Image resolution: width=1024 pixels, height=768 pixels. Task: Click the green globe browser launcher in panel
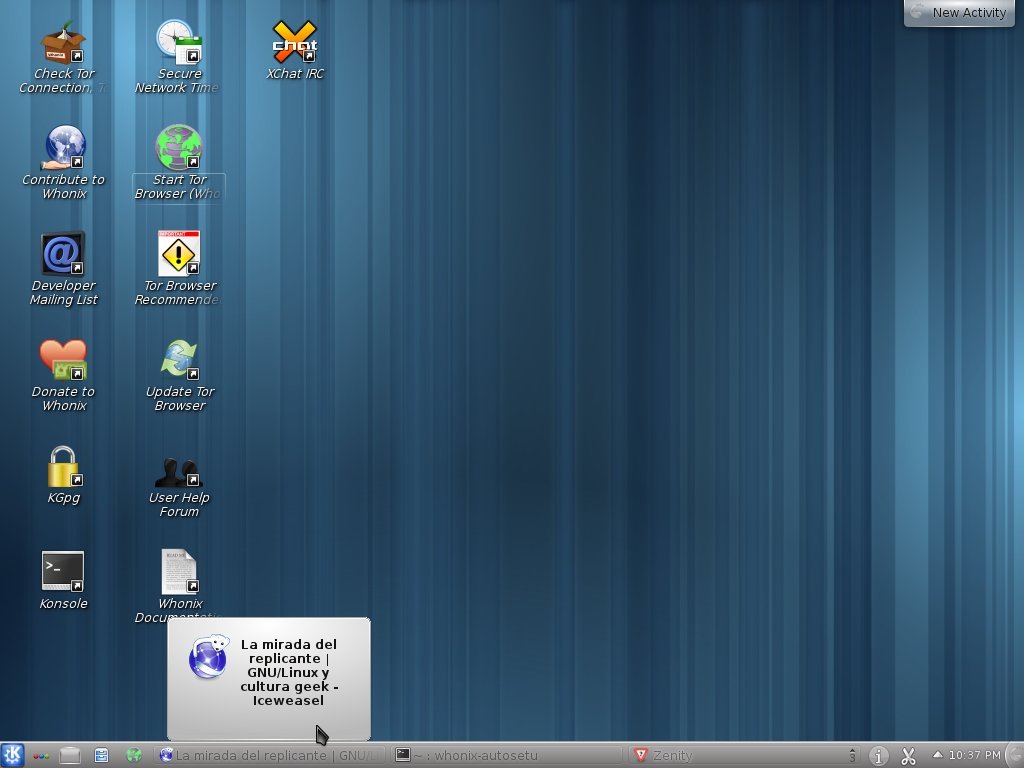134,756
